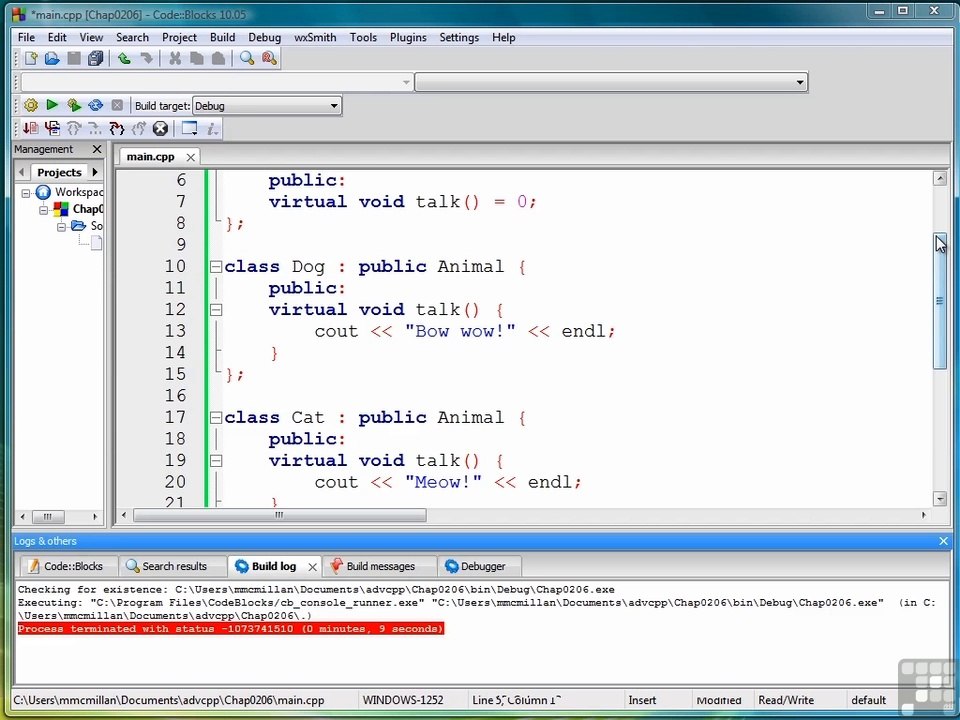The width and height of the screenshot is (960, 720).
Task: Close the Management panel
Action: pos(97,149)
